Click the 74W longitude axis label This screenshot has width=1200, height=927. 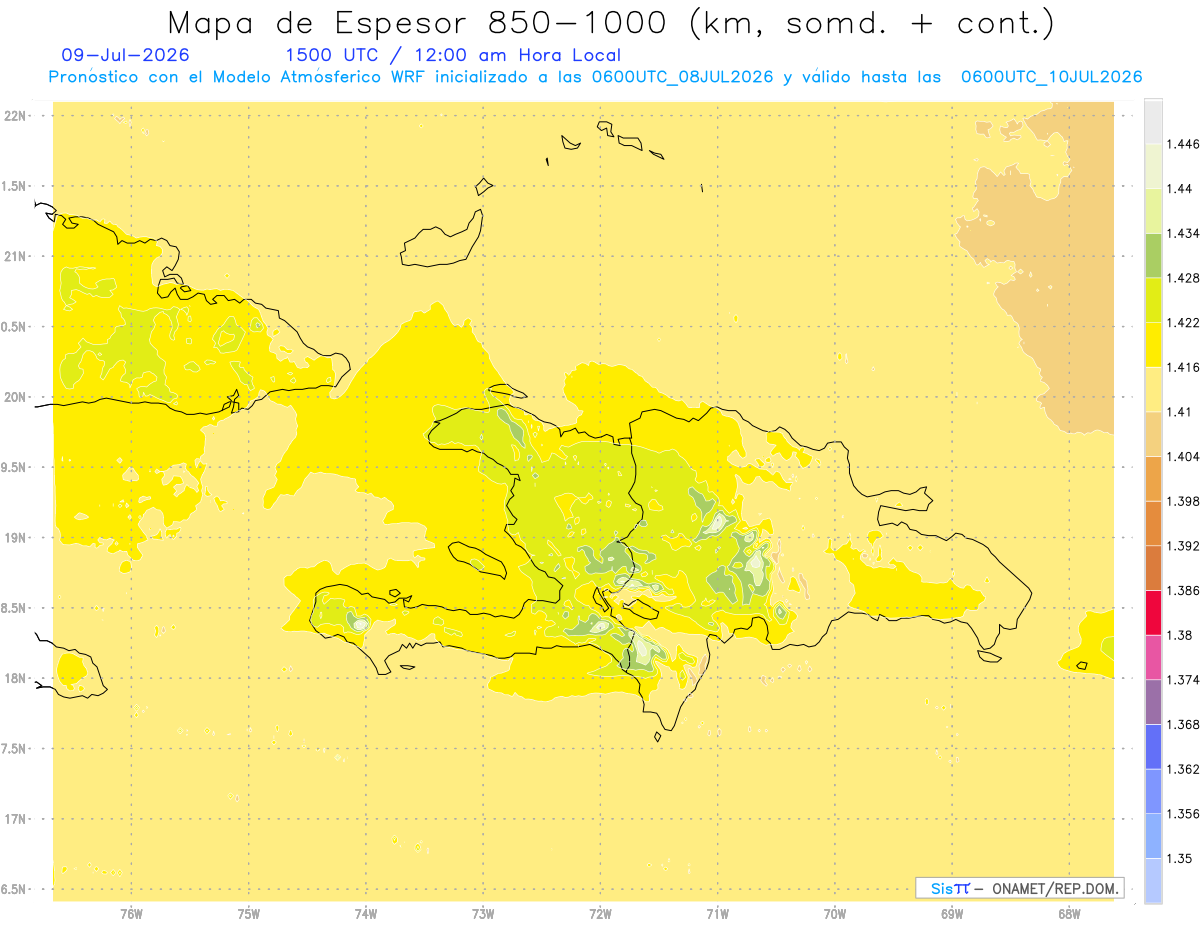pos(366,914)
